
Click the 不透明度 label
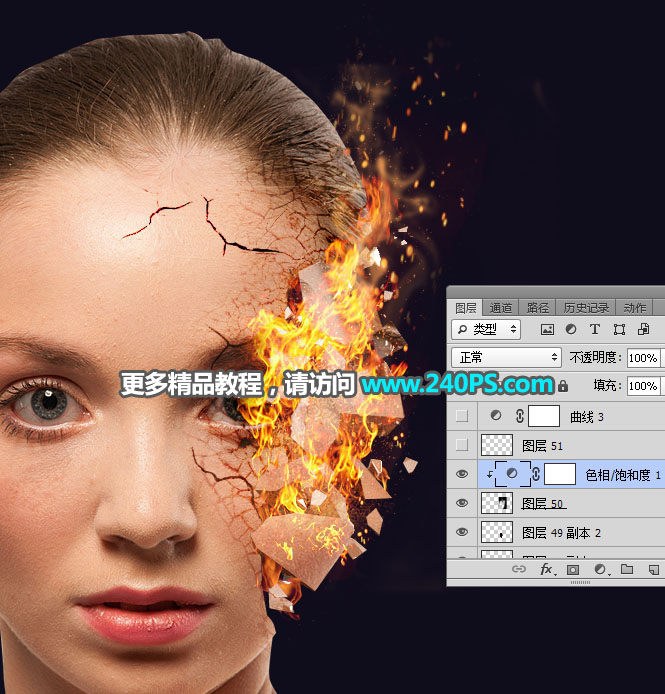pyautogui.click(x=595, y=357)
